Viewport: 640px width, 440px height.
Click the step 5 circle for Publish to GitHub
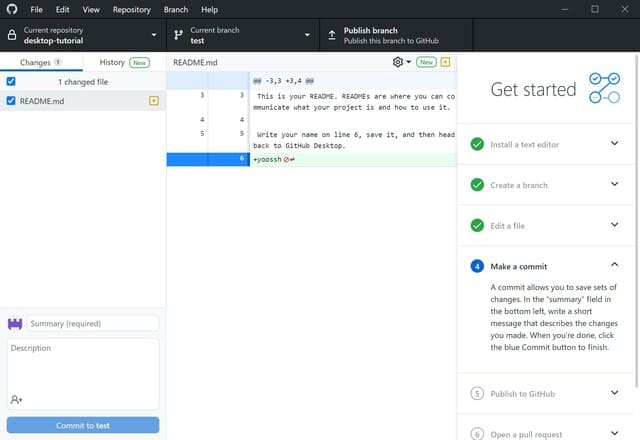(x=477, y=394)
